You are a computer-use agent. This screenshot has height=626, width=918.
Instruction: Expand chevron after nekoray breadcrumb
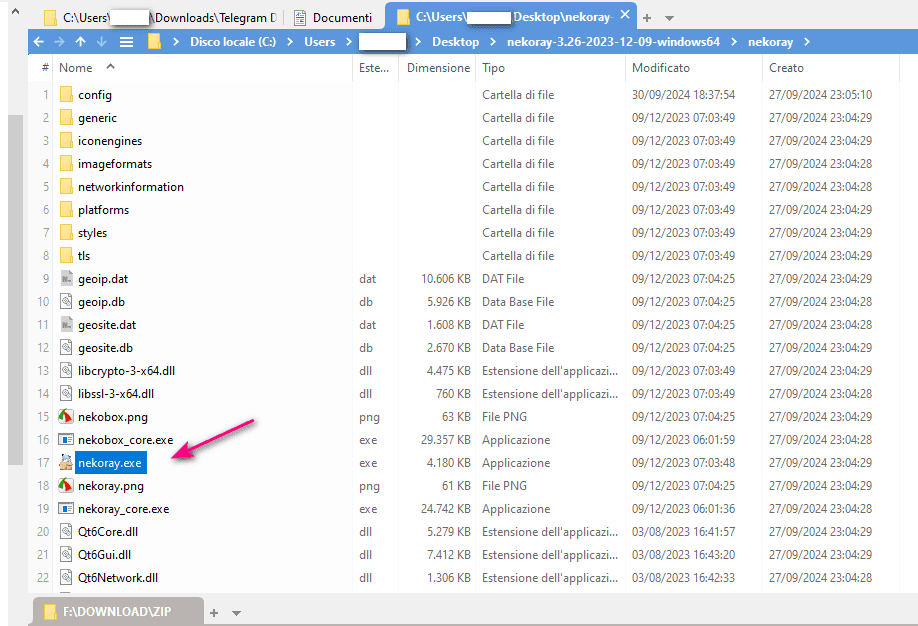(x=807, y=42)
